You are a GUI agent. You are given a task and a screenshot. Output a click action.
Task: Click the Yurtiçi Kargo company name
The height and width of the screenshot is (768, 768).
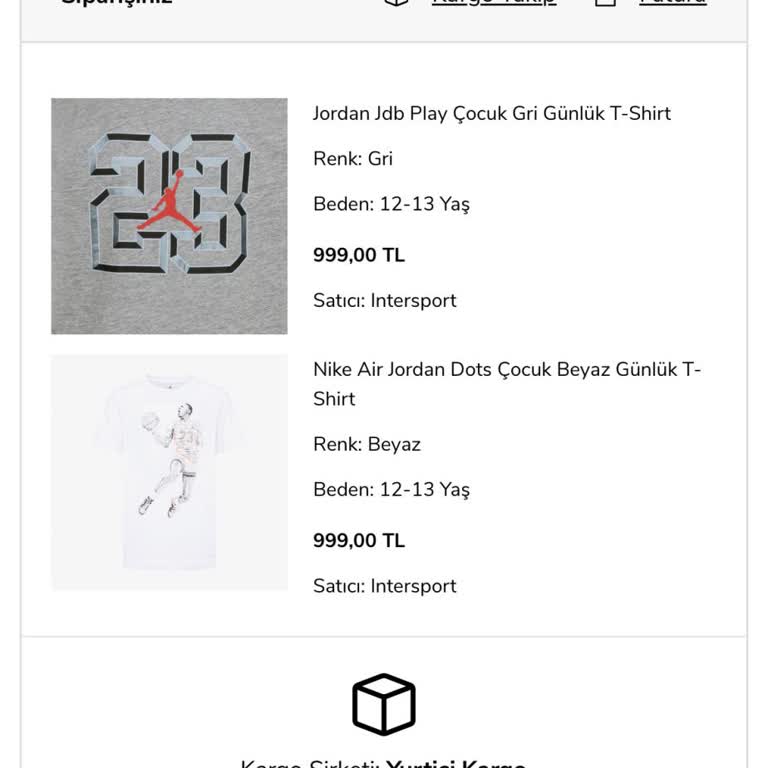click(455, 765)
